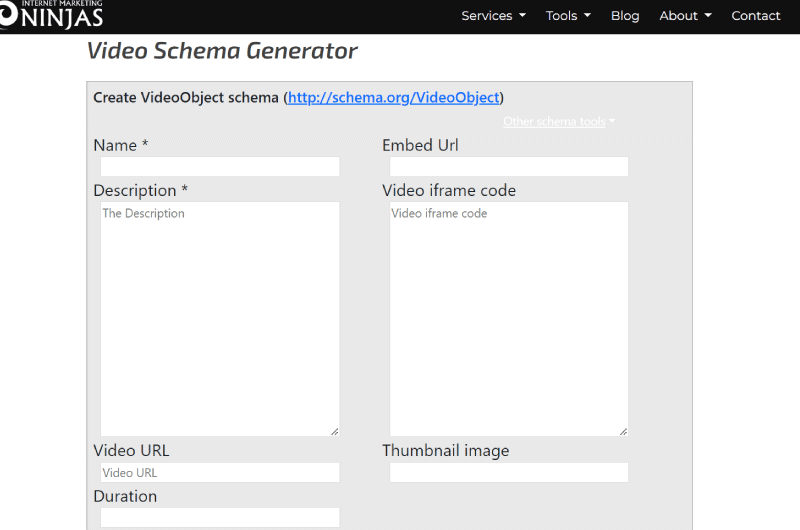Open the About dropdown menu

pyautogui.click(x=685, y=16)
